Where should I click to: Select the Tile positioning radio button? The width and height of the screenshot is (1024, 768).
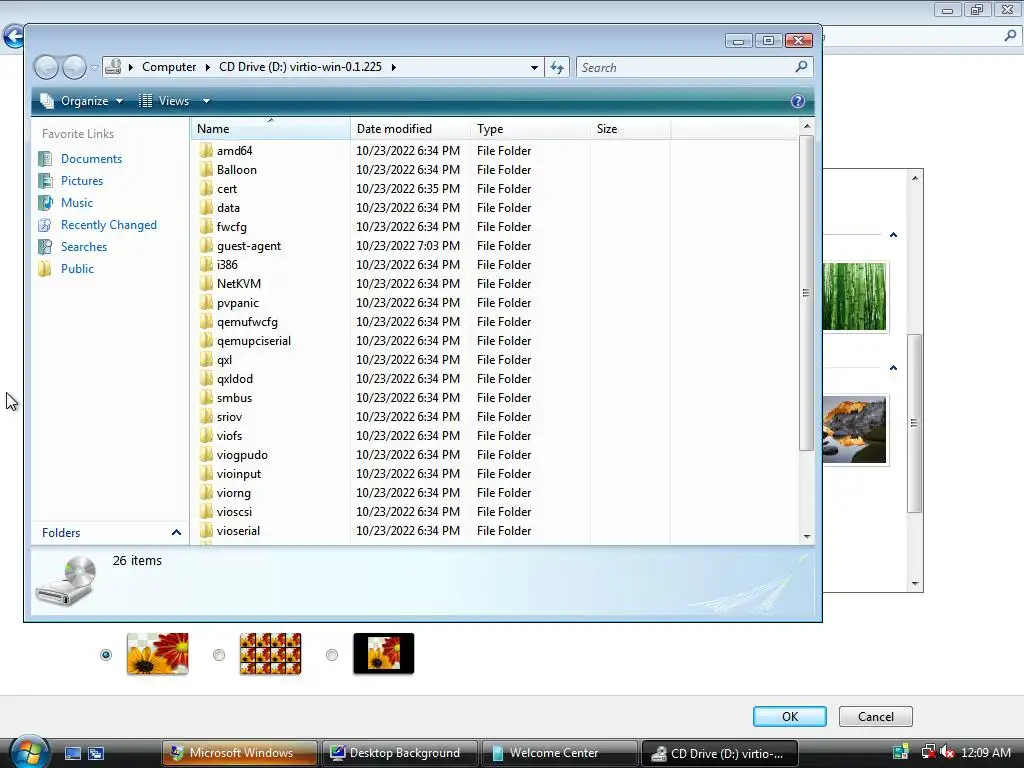click(x=219, y=654)
